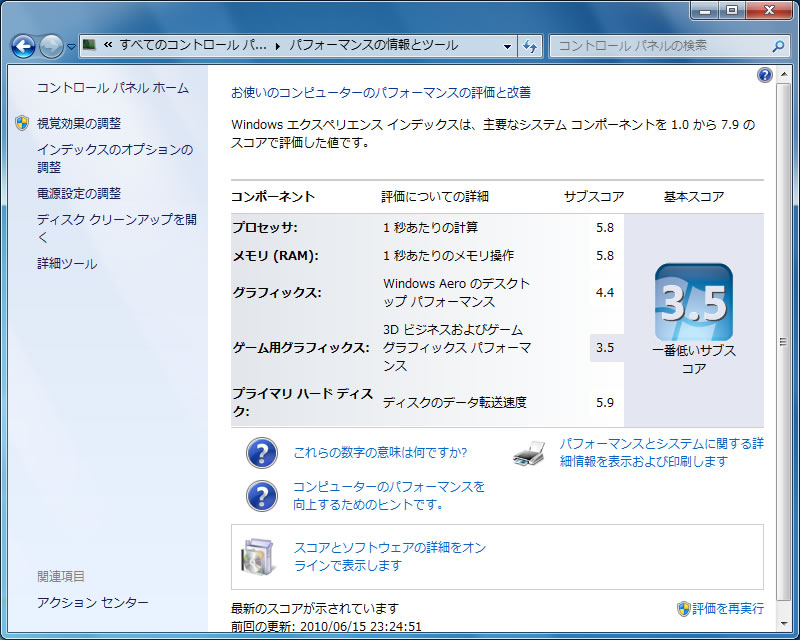Click the magnifier icon in search box
This screenshot has height=640, width=800.
click(778, 46)
